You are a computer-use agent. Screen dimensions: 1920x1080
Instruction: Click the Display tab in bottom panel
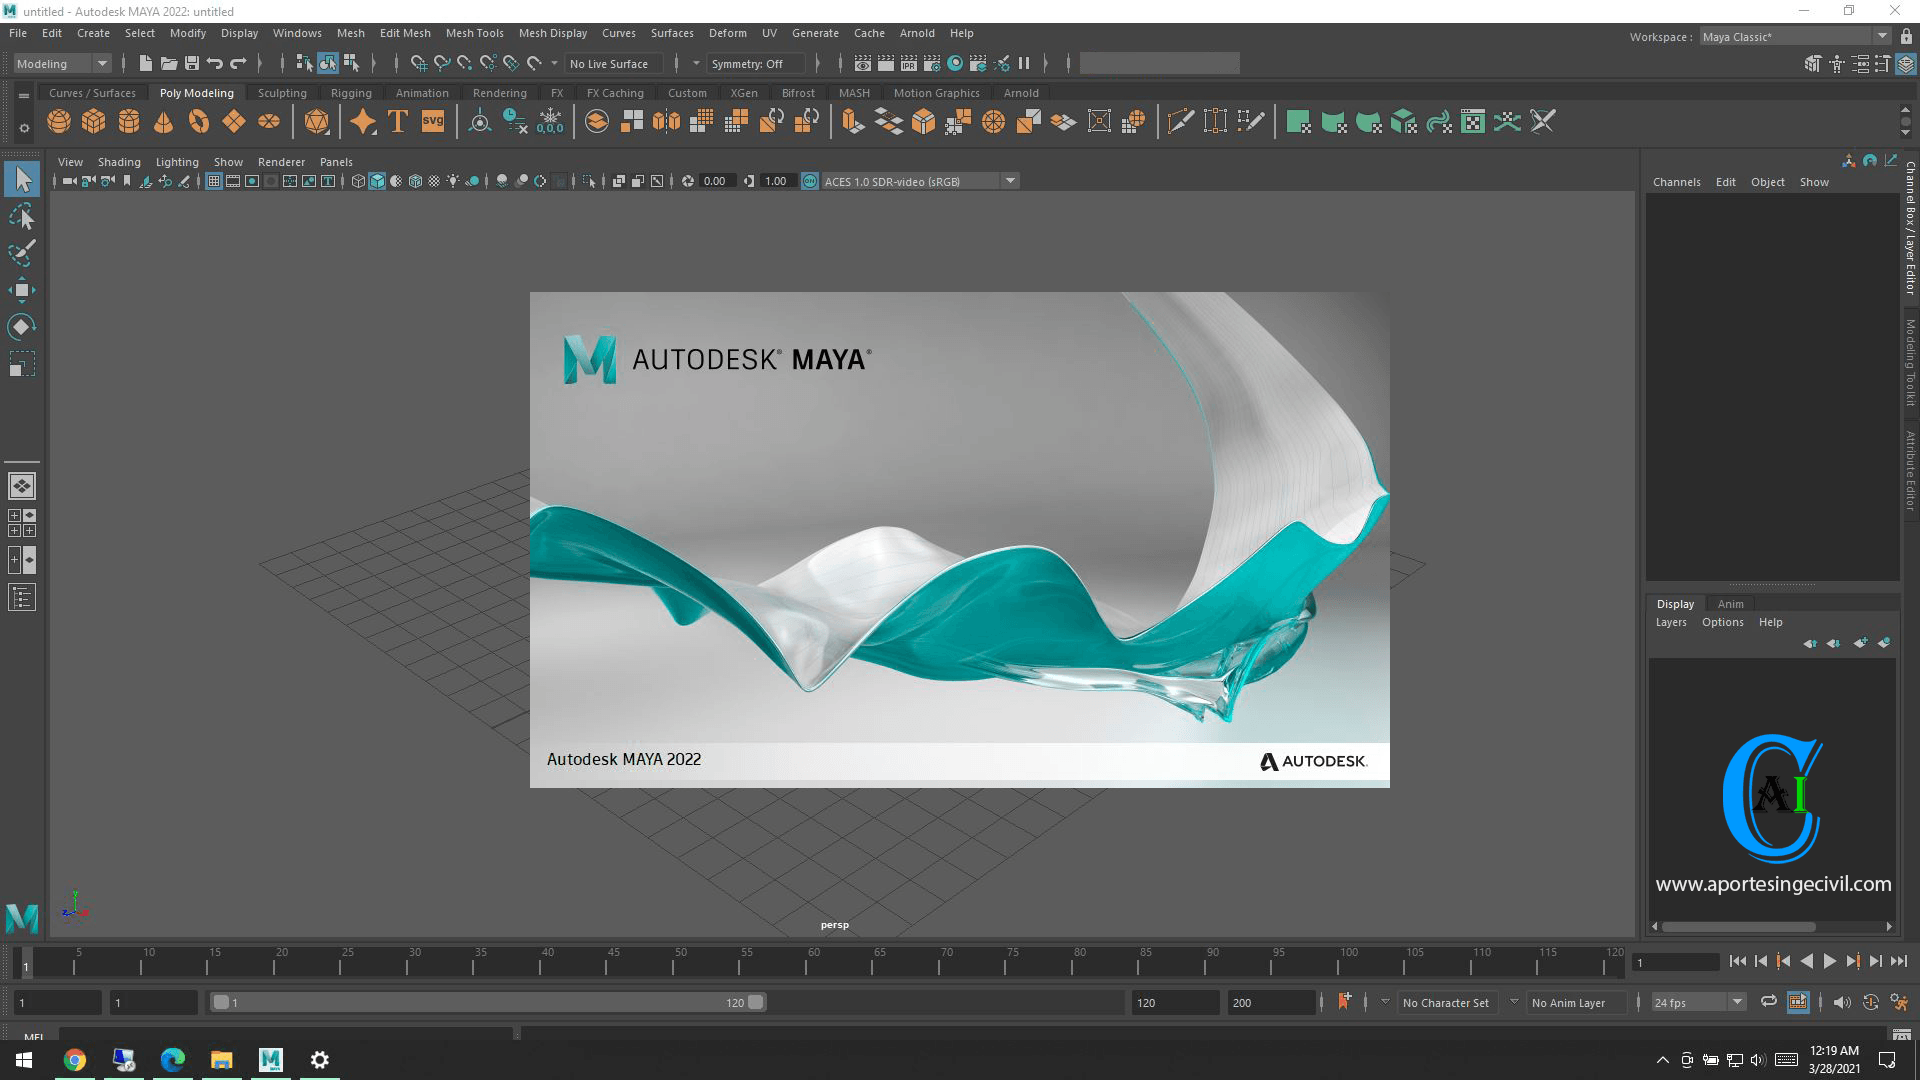tap(1675, 603)
